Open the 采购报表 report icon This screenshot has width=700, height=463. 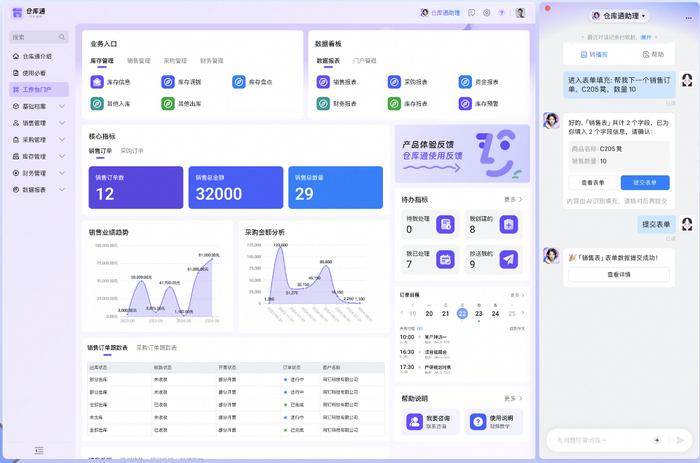[395, 82]
